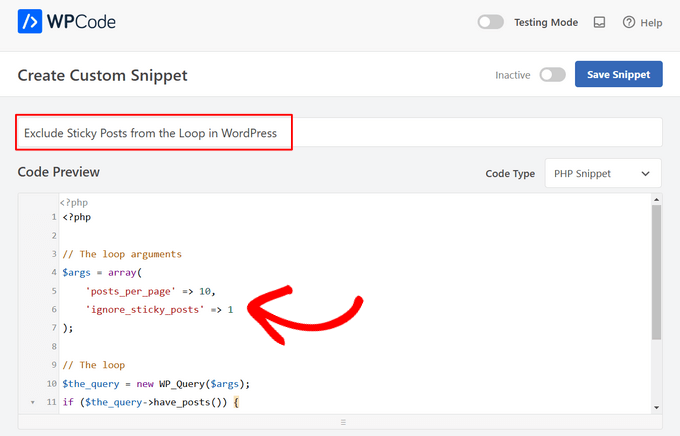
Task: Click line number 2 in gutter
Action: [x=54, y=236]
